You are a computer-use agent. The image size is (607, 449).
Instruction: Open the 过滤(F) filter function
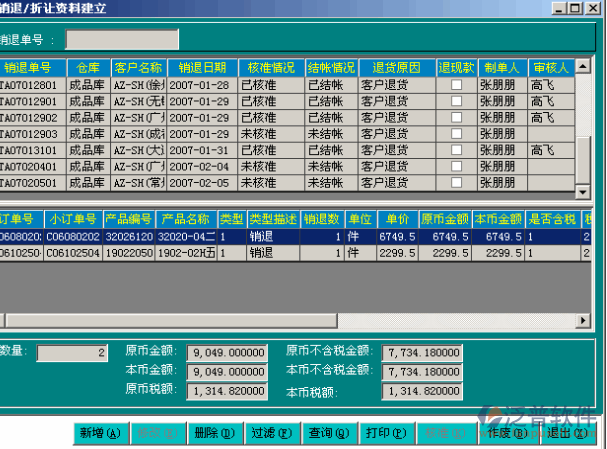271,433
